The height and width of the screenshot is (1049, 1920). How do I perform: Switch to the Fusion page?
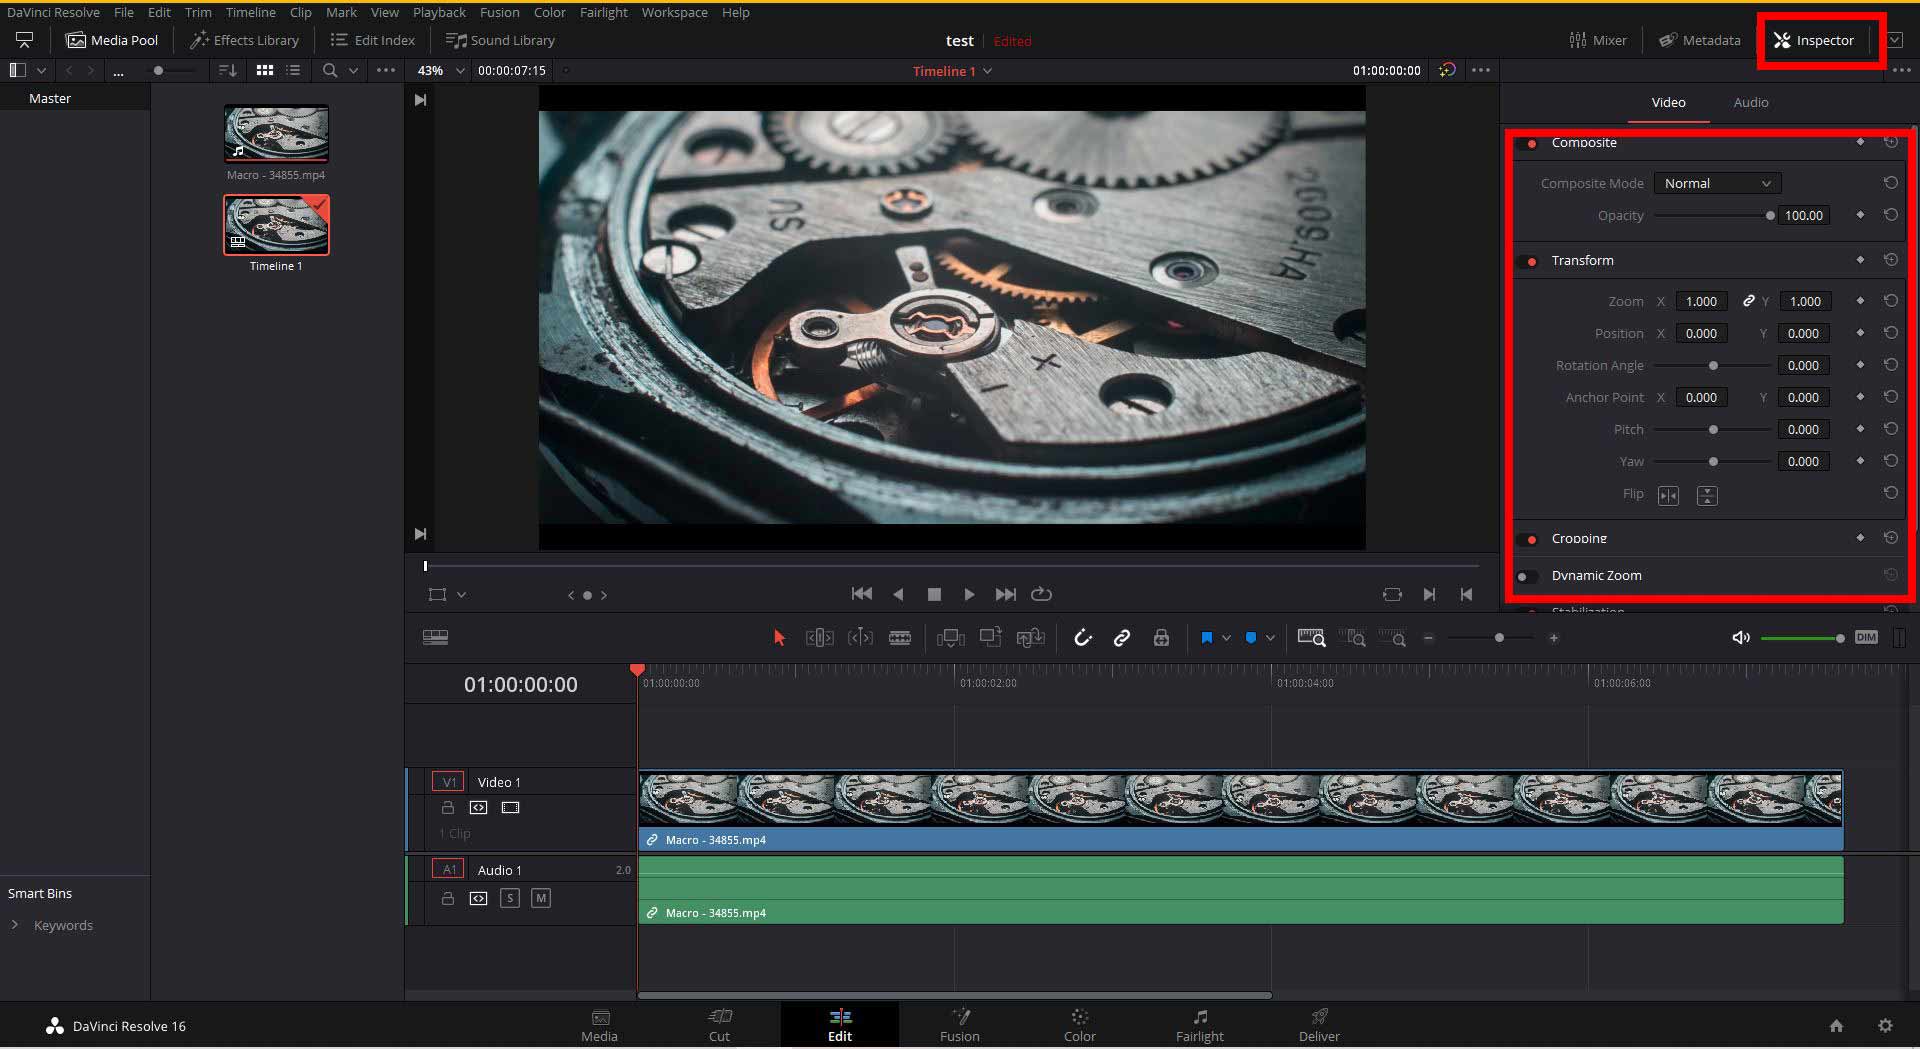pyautogui.click(x=959, y=1025)
